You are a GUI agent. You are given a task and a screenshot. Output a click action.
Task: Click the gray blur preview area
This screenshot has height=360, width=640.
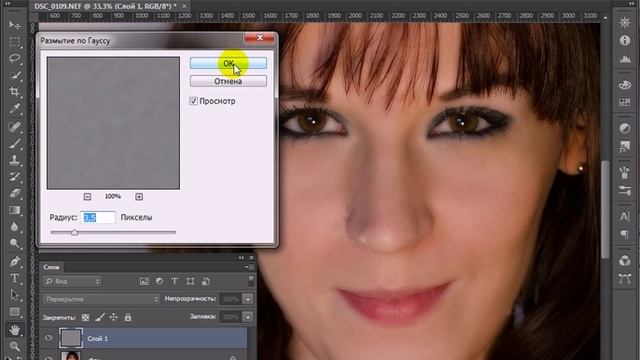tap(113, 123)
